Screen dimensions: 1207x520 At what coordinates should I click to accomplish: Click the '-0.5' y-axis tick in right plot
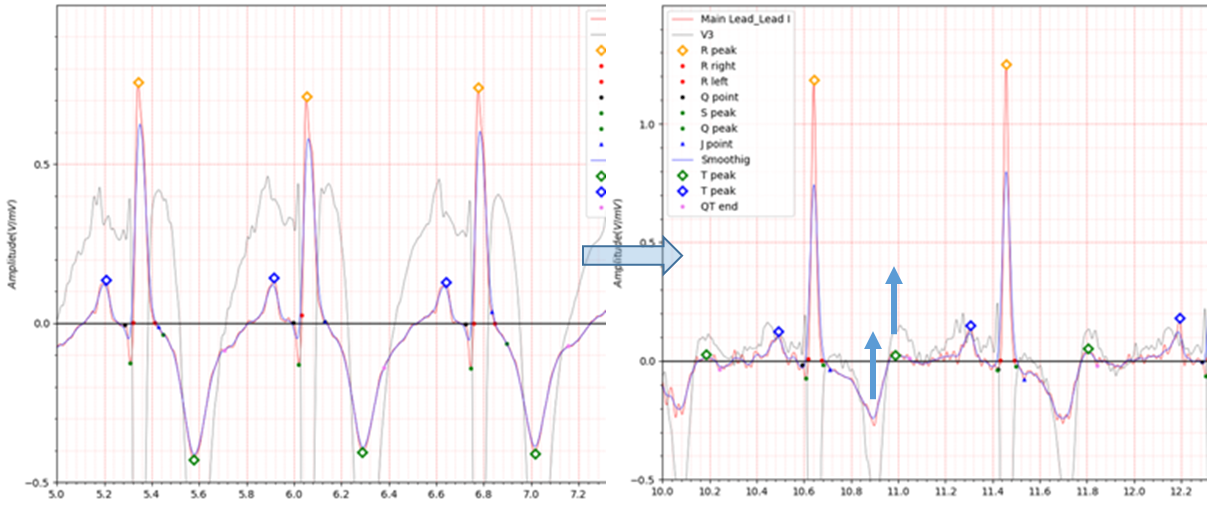(645, 480)
